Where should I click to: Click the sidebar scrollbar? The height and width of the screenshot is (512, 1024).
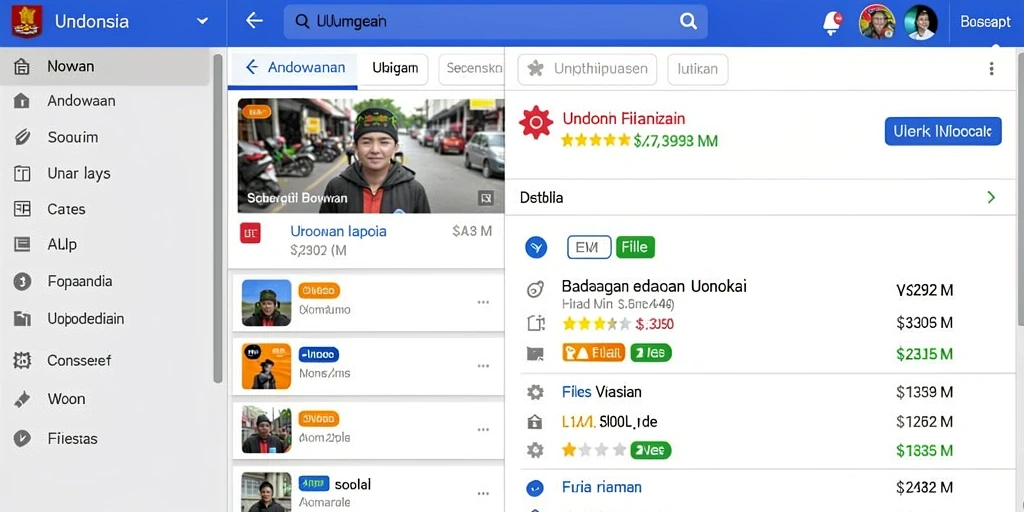218,219
